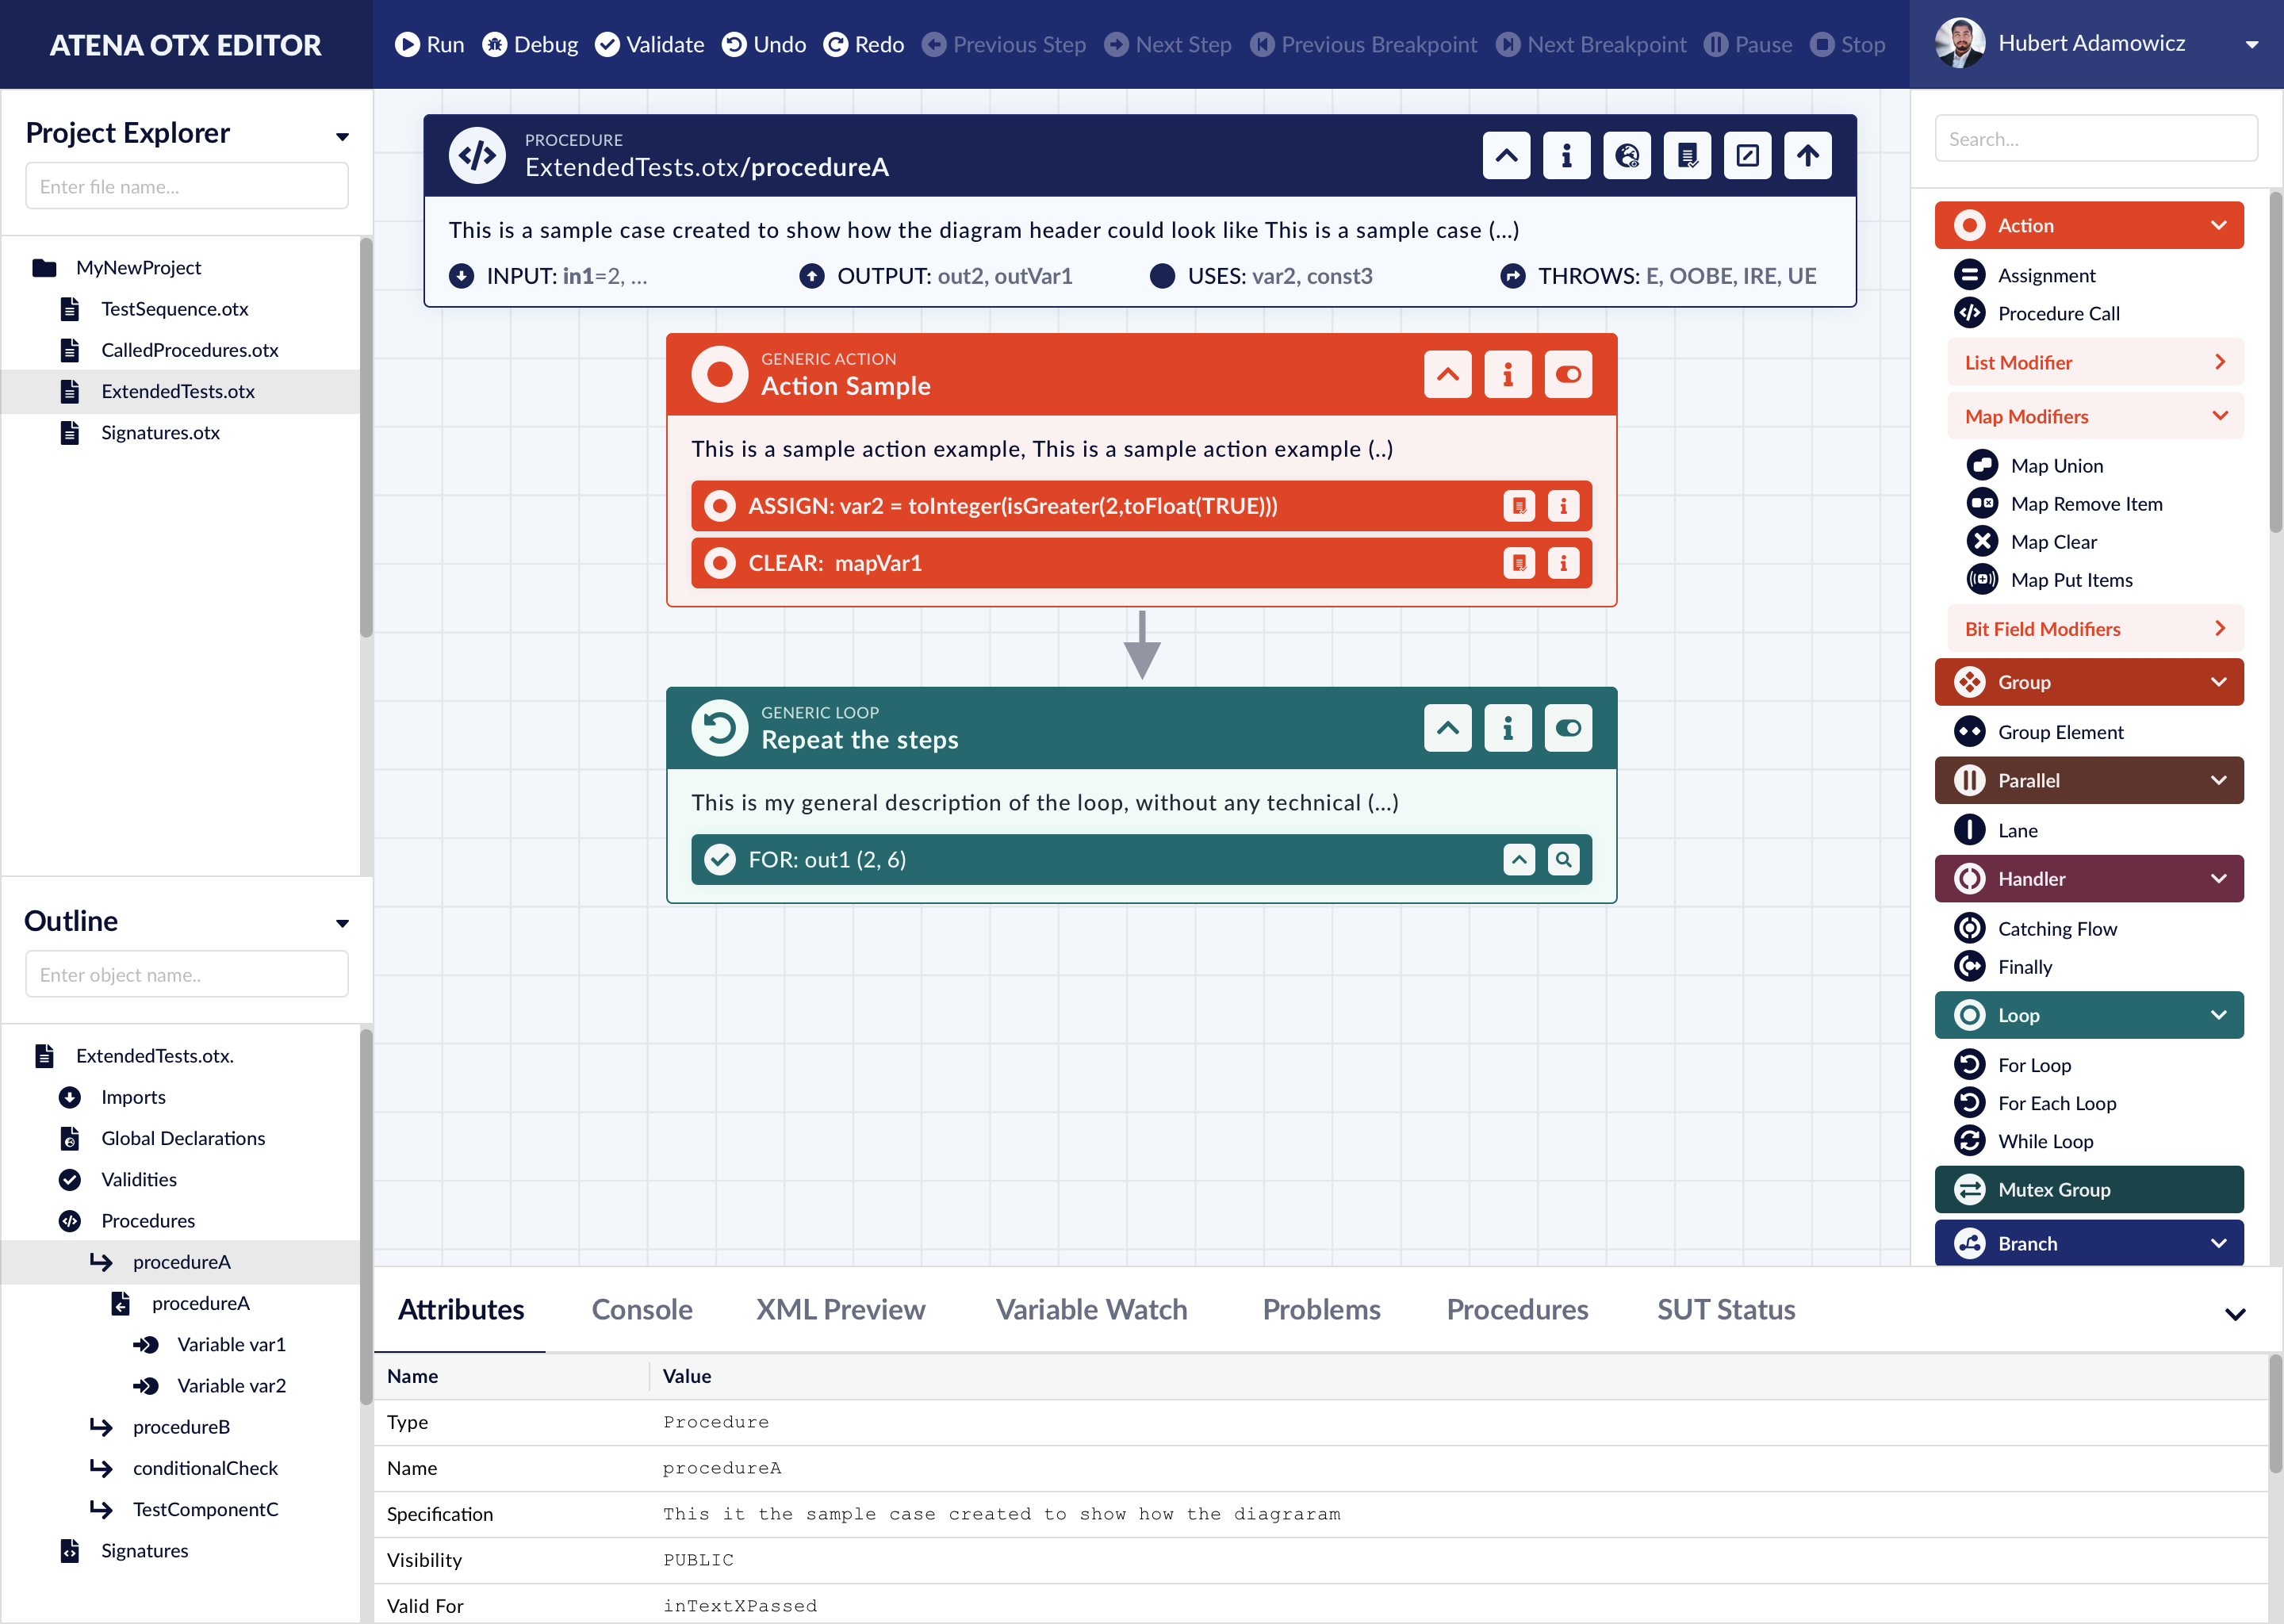The width and height of the screenshot is (2284, 1624).
Task: Collapse the Repeat the steps loop block
Action: 1447,728
